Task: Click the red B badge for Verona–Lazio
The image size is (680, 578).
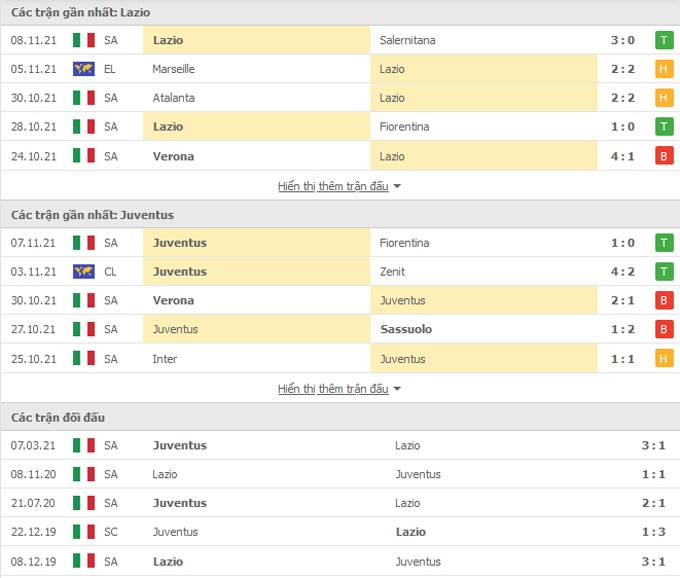Action: [x=664, y=156]
